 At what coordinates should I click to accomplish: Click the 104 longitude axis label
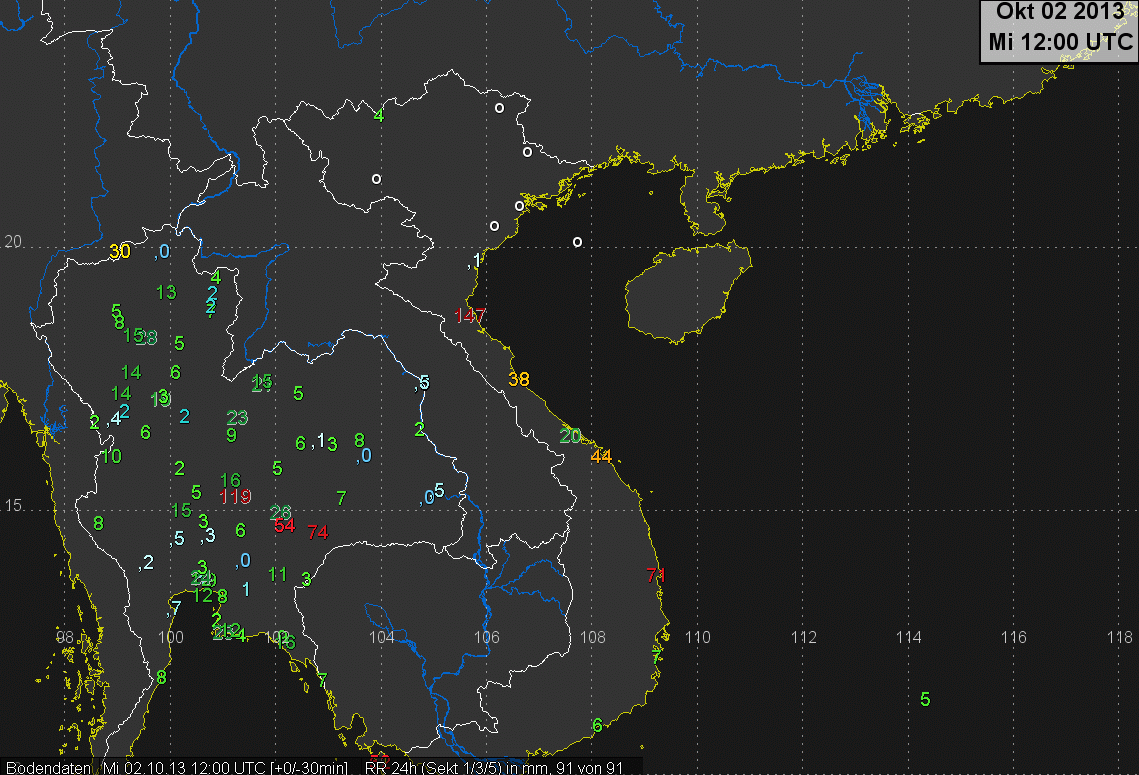click(x=381, y=637)
